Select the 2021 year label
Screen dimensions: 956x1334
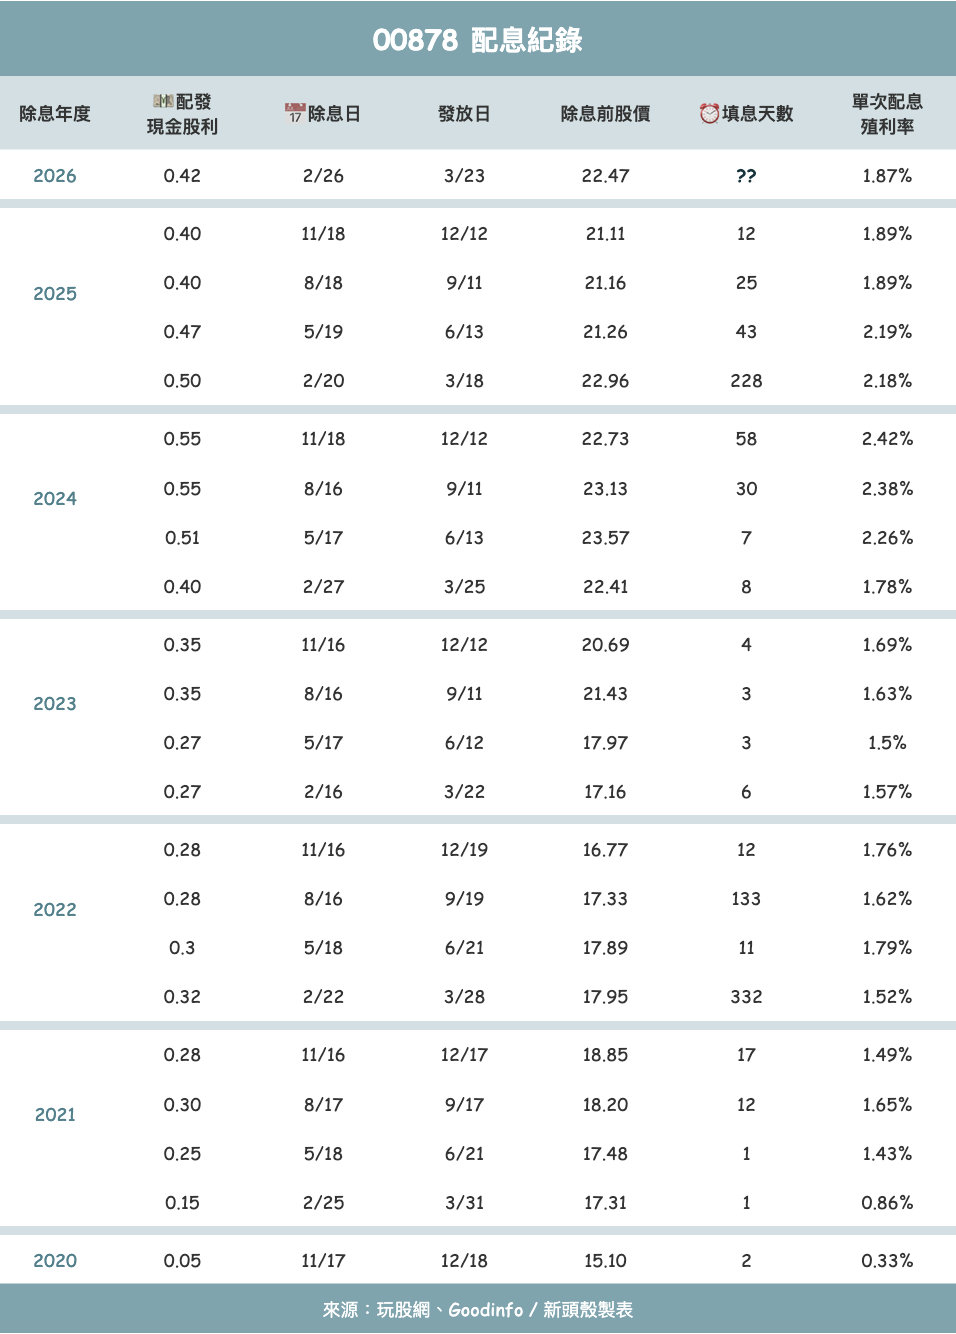55,1115
